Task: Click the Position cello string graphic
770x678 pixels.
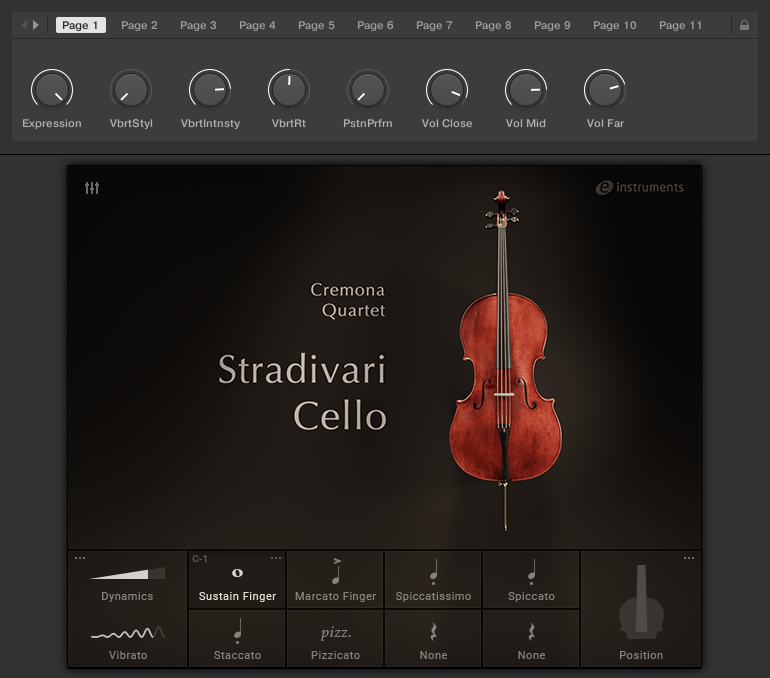Action: (641, 602)
